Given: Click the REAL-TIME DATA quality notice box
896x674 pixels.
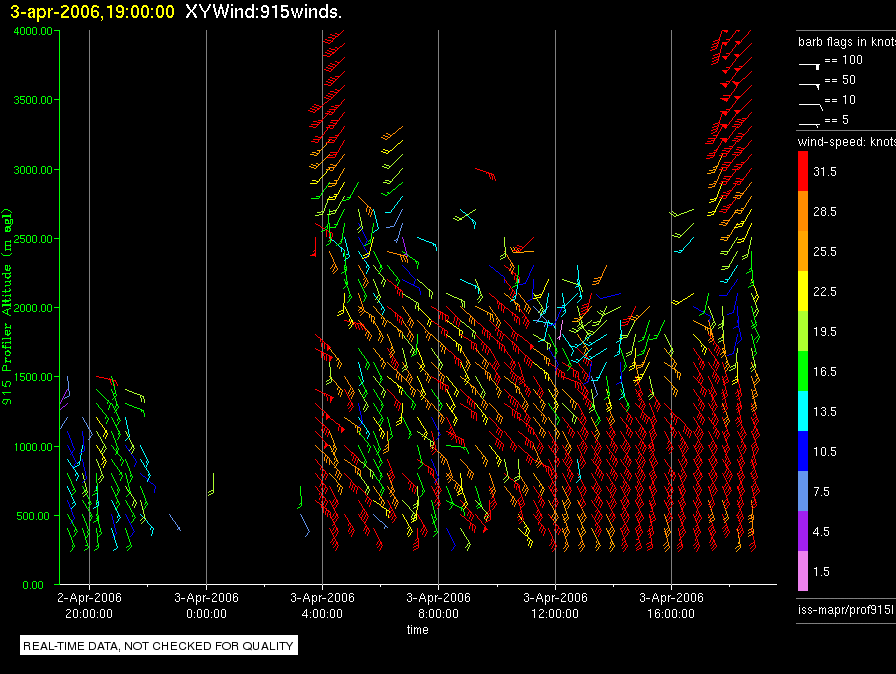Looking at the screenshot, I should (x=159, y=646).
